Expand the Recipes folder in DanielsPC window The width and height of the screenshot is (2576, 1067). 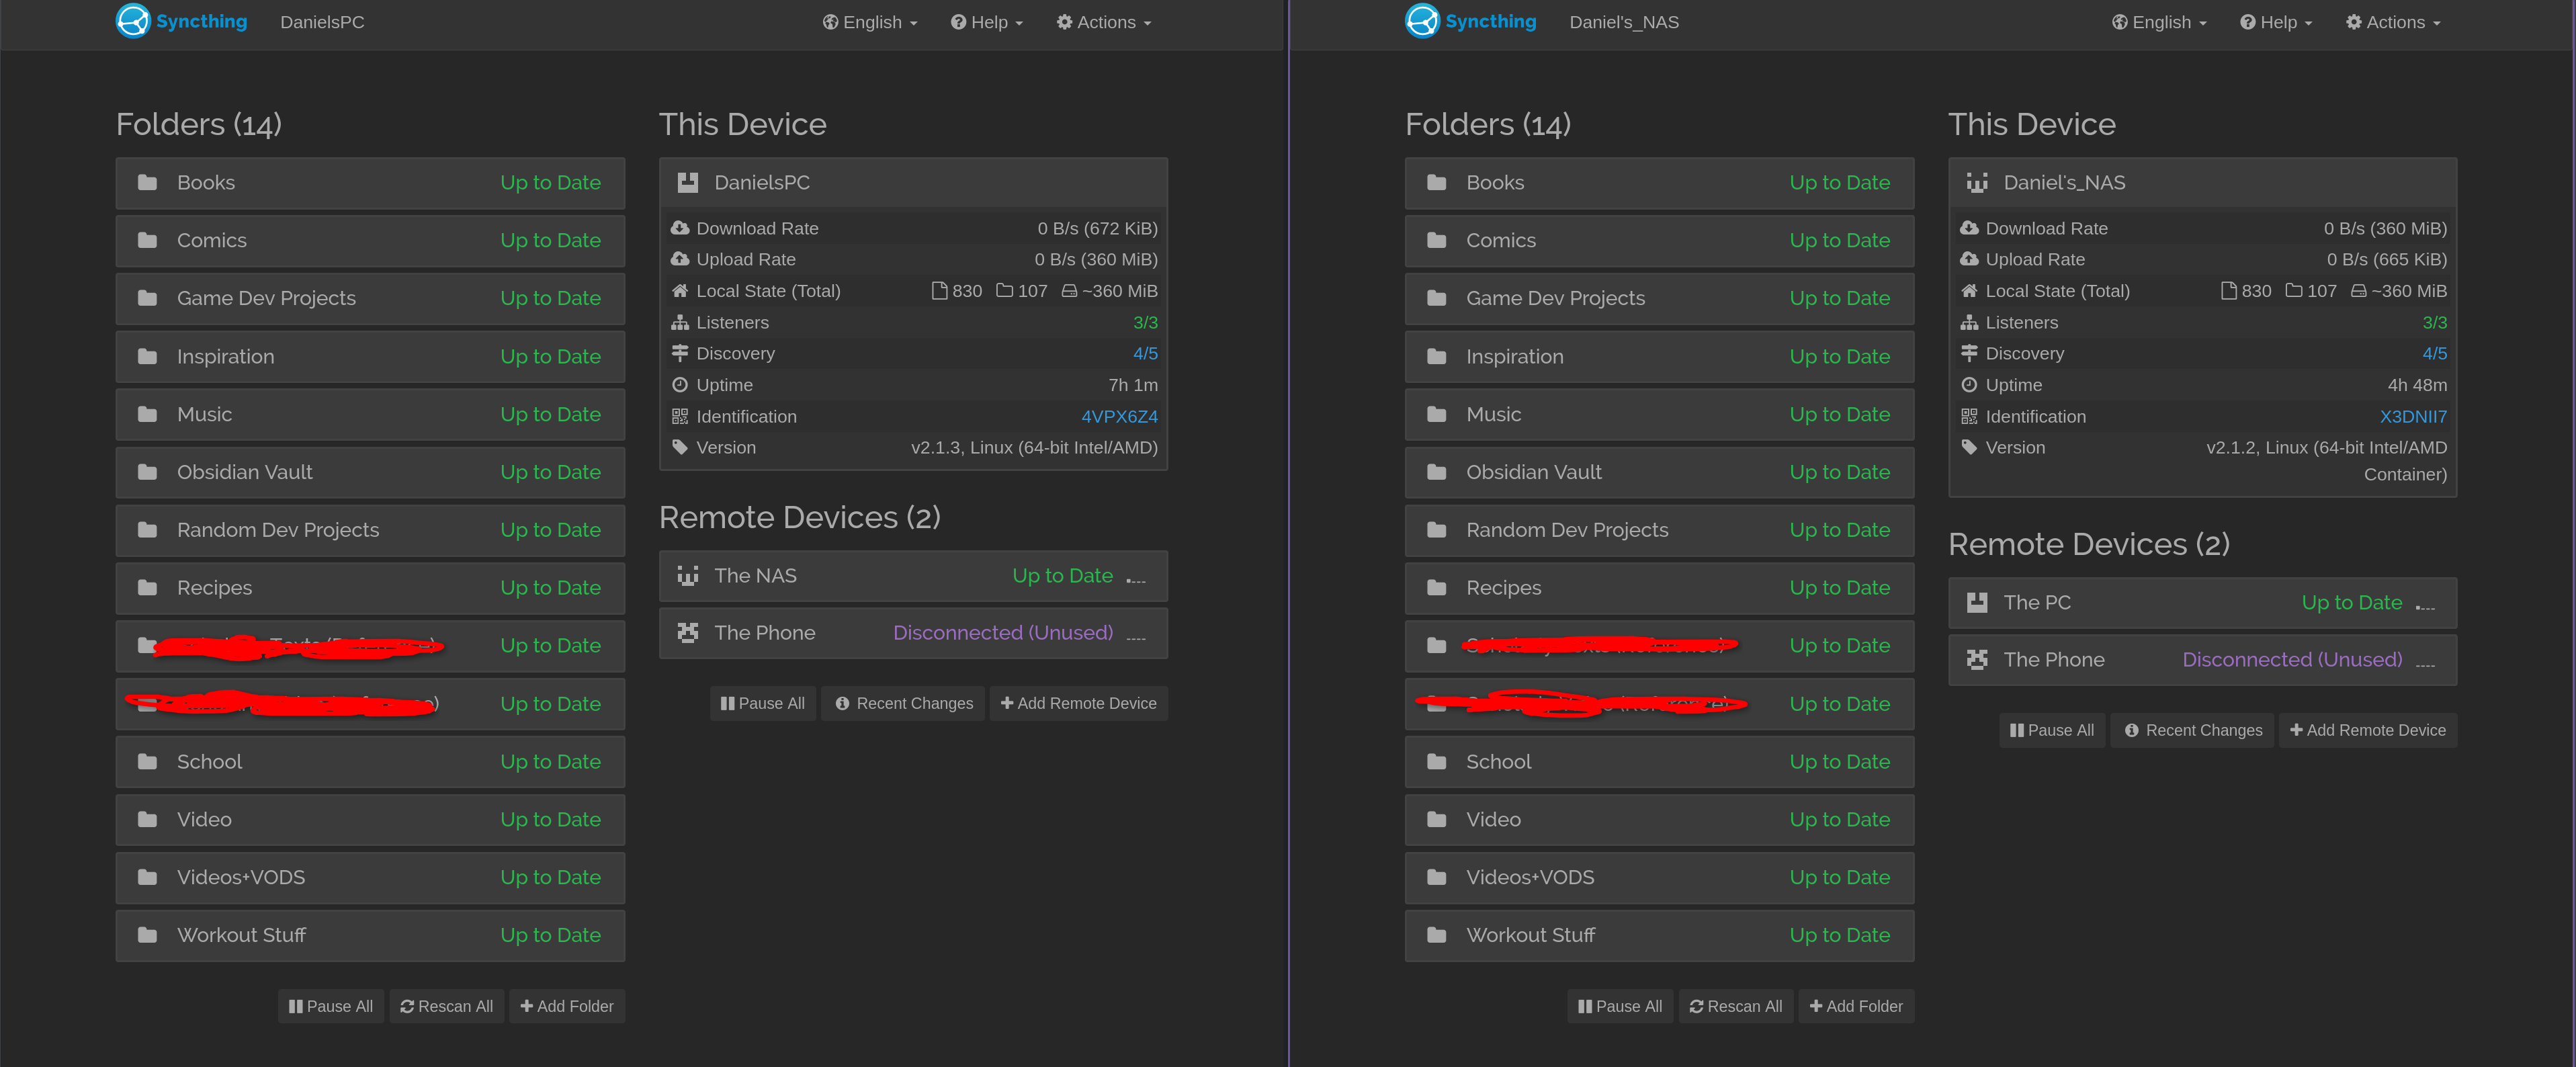(370, 589)
